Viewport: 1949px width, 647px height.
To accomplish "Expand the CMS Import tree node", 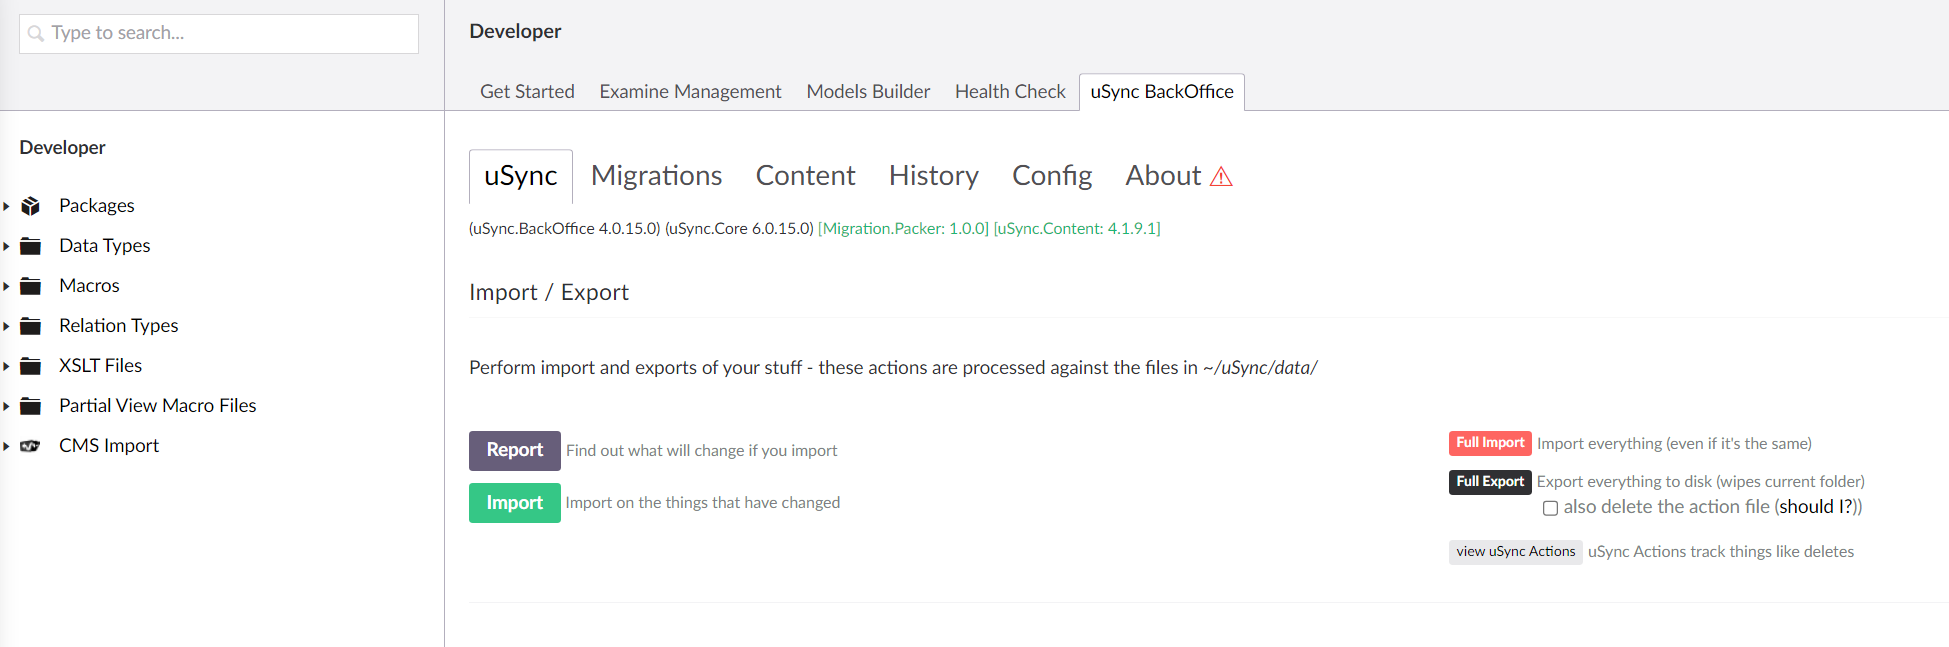I will pyautogui.click(x=6, y=446).
